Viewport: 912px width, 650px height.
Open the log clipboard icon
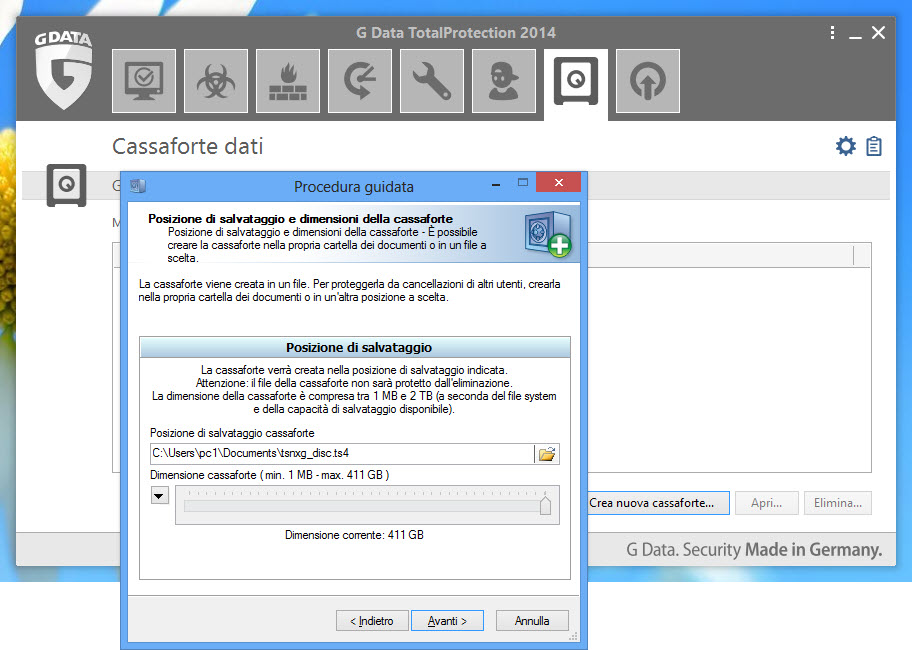[x=874, y=146]
